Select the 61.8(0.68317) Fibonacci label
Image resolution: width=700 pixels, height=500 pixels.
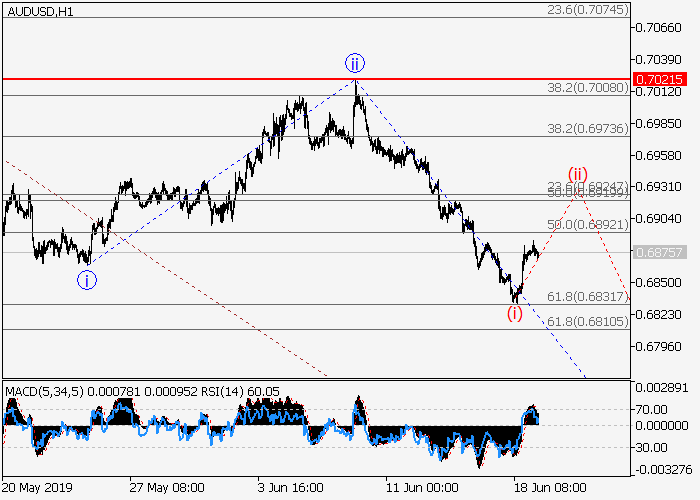(587, 297)
